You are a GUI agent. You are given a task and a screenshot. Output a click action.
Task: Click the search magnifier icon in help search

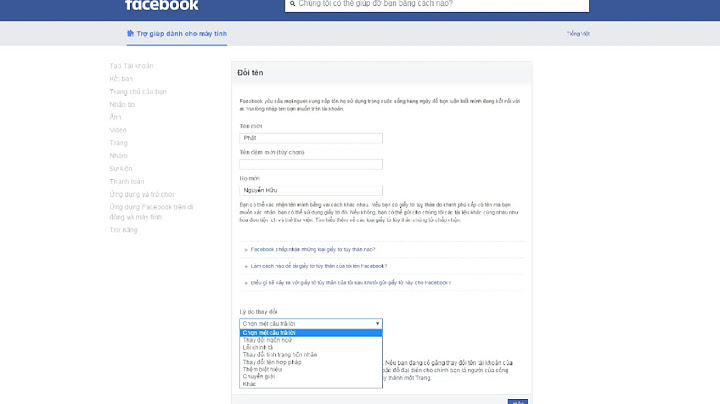click(x=292, y=4)
